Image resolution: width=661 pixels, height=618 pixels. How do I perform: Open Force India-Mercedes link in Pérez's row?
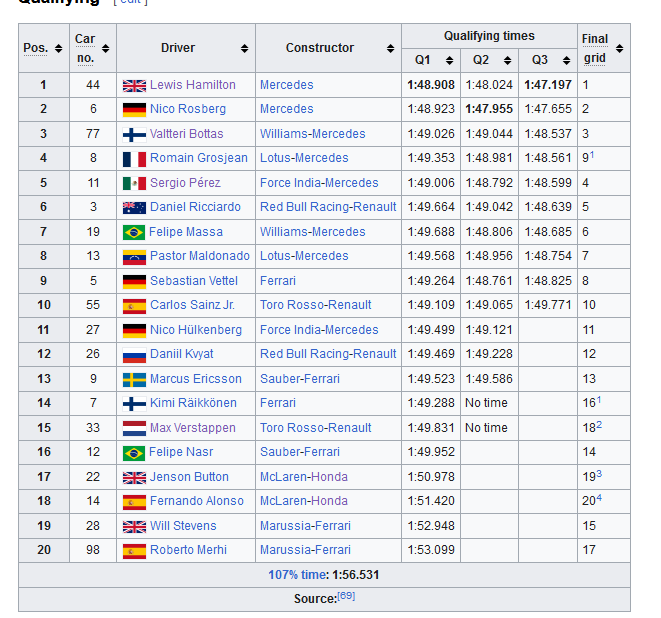coord(319,183)
